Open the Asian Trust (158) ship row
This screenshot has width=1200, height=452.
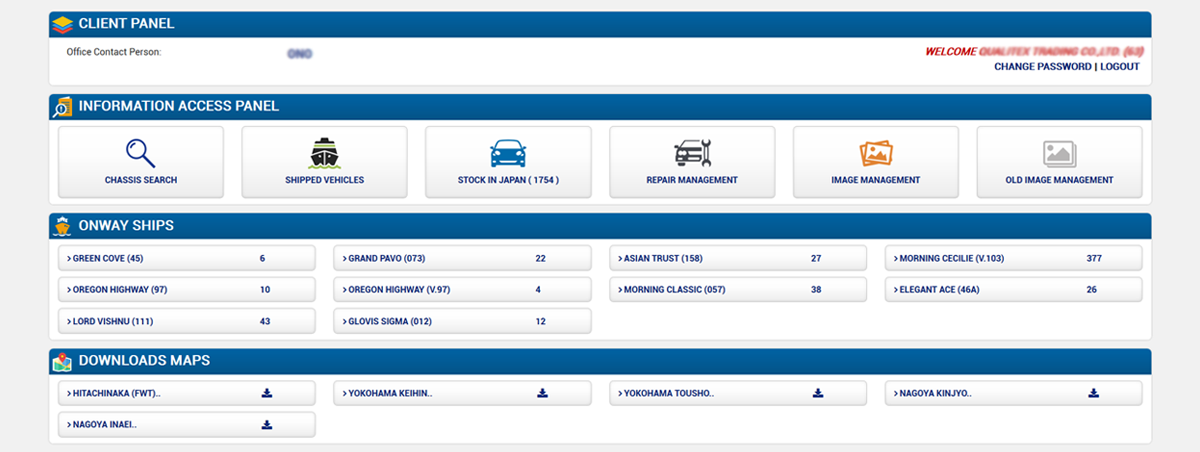[662, 258]
